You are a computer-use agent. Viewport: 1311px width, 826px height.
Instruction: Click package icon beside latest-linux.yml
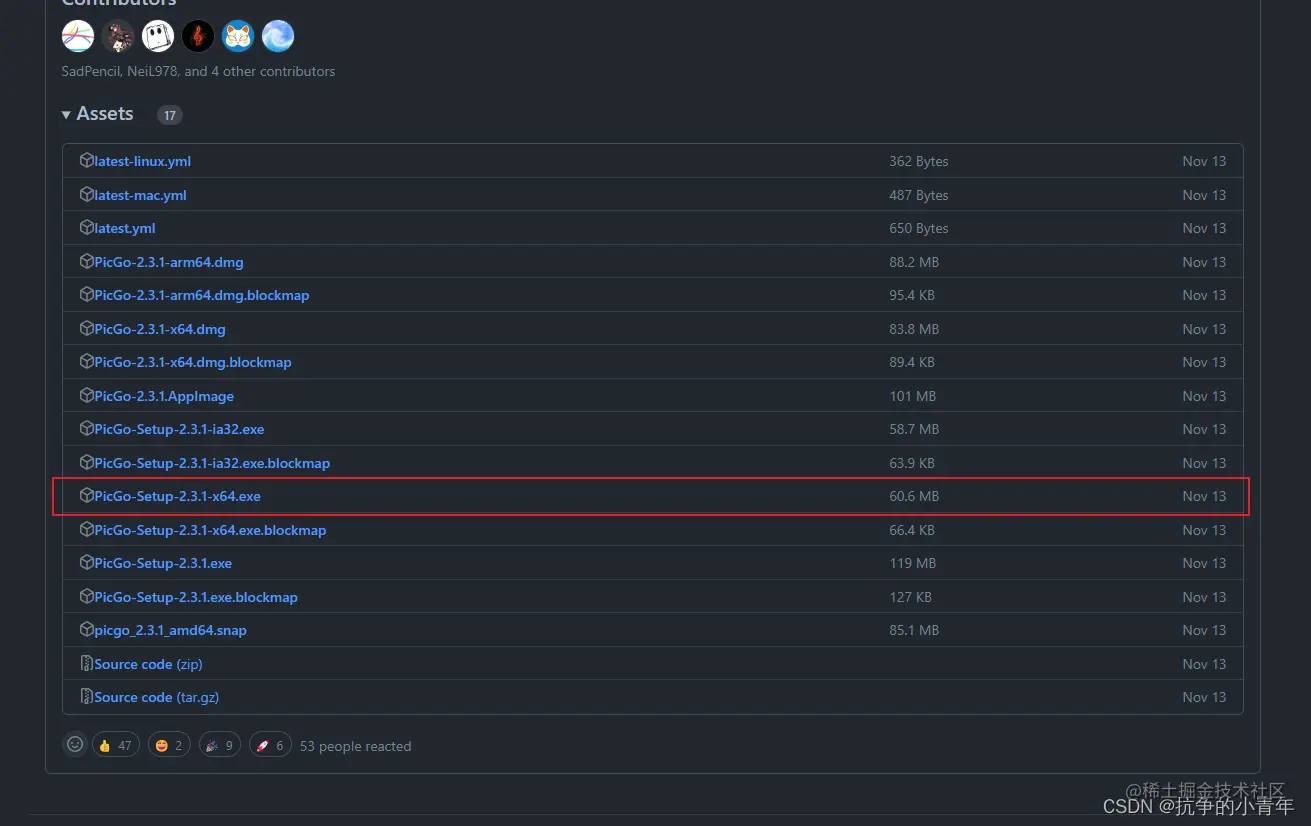(x=86, y=161)
